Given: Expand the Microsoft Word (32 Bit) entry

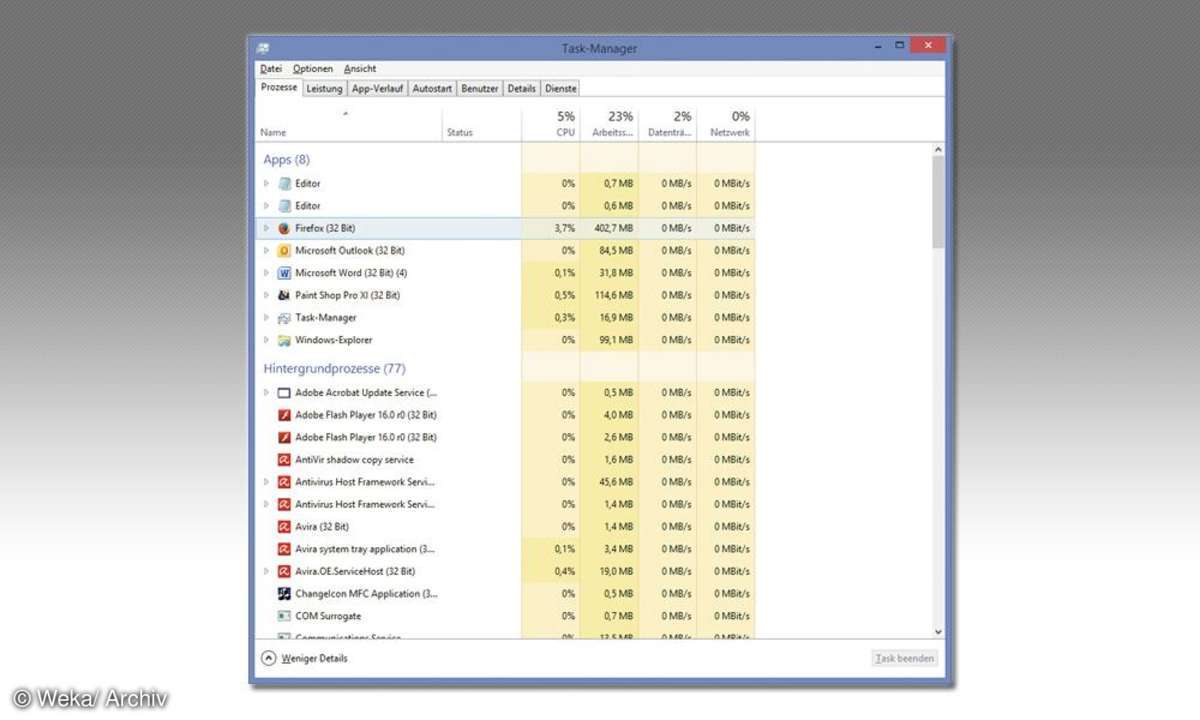Looking at the screenshot, I should pyautogui.click(x=266, y=273).
